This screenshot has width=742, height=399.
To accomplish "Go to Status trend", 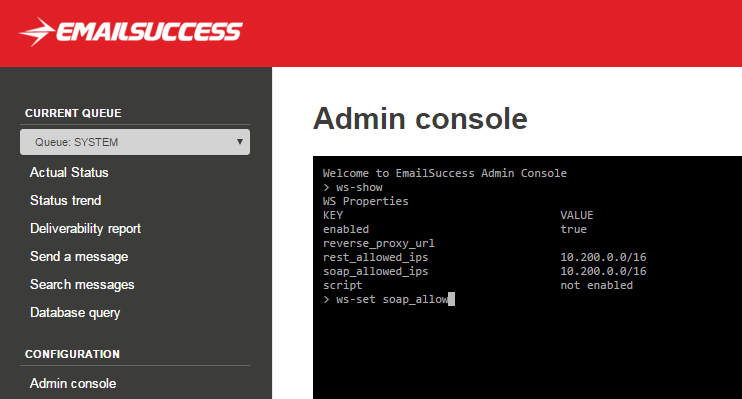I will pos(66,200).
